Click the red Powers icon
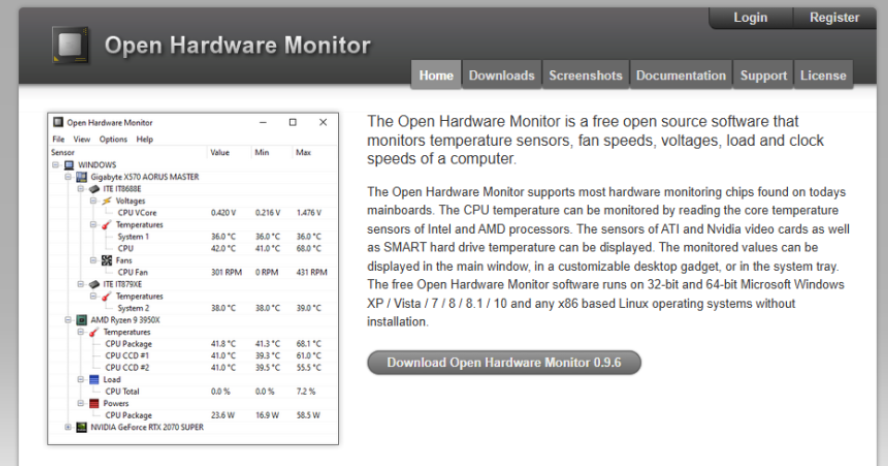The height and width of the screenshot is (466, 888). coord(94,403)
